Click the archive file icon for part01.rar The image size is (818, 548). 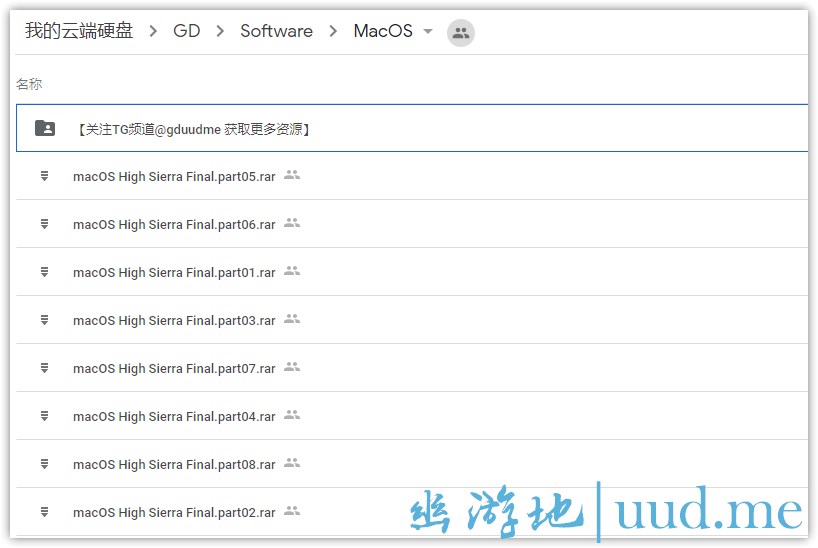(x=45, y=272)
